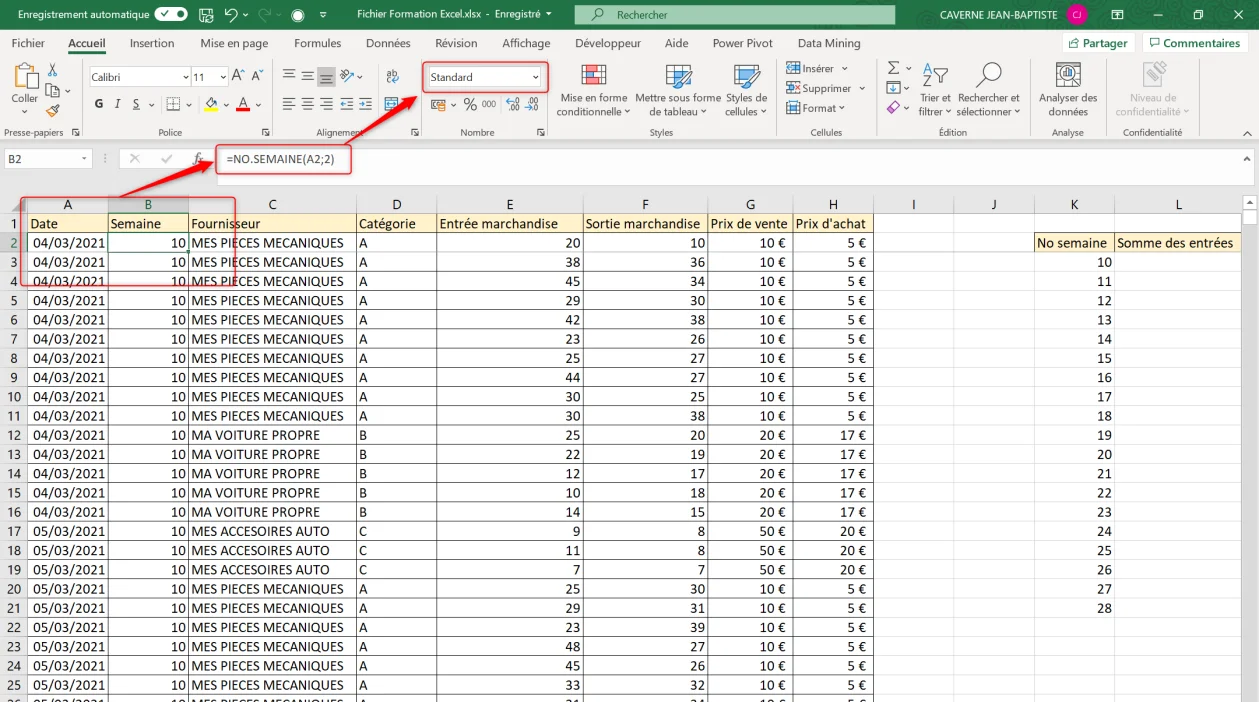Click the Borders icon

173,104
